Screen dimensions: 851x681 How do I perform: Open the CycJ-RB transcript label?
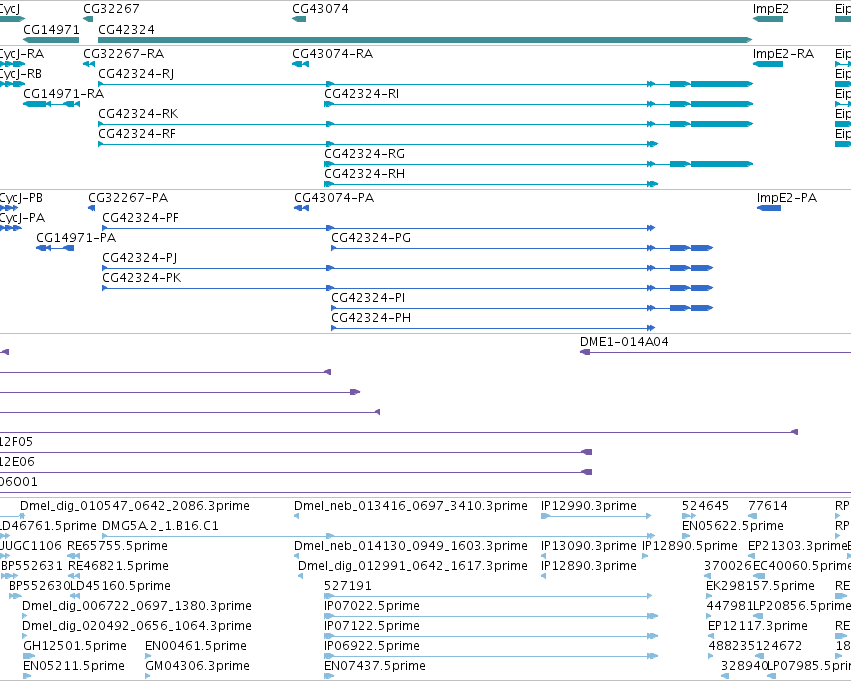(21, 74)
